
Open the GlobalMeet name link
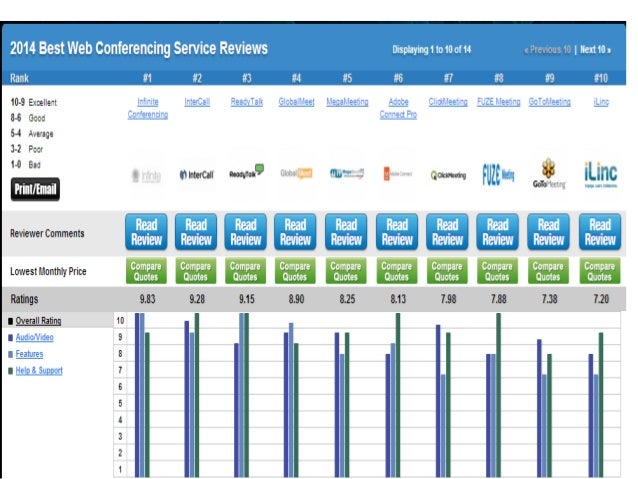[x=296, y=102]
